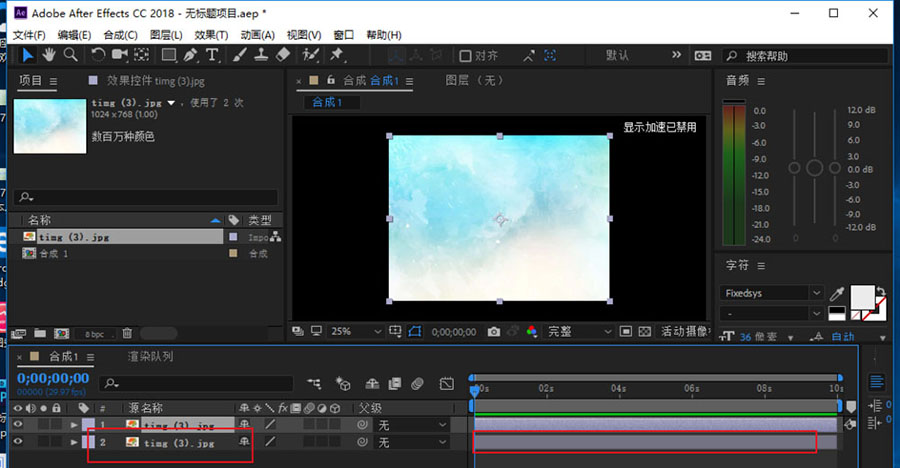Expand layer 1 properties triangle
This screenshot has width=900, height=468.
(74, 425)
